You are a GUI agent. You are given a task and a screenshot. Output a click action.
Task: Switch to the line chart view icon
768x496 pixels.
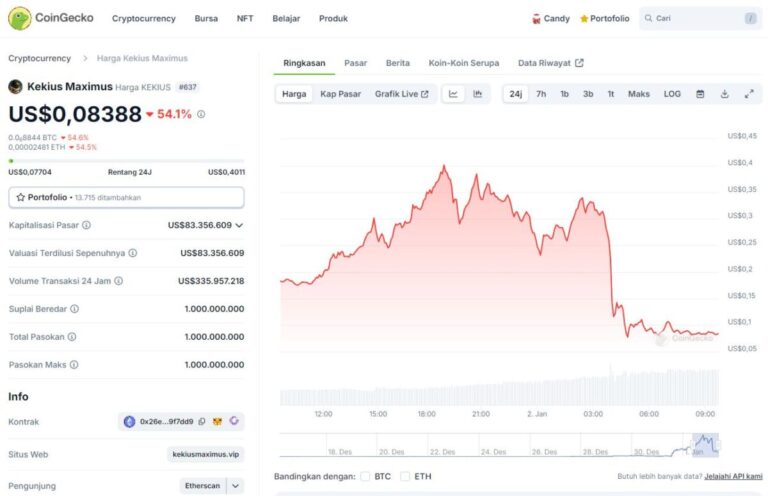click(453, 94)
